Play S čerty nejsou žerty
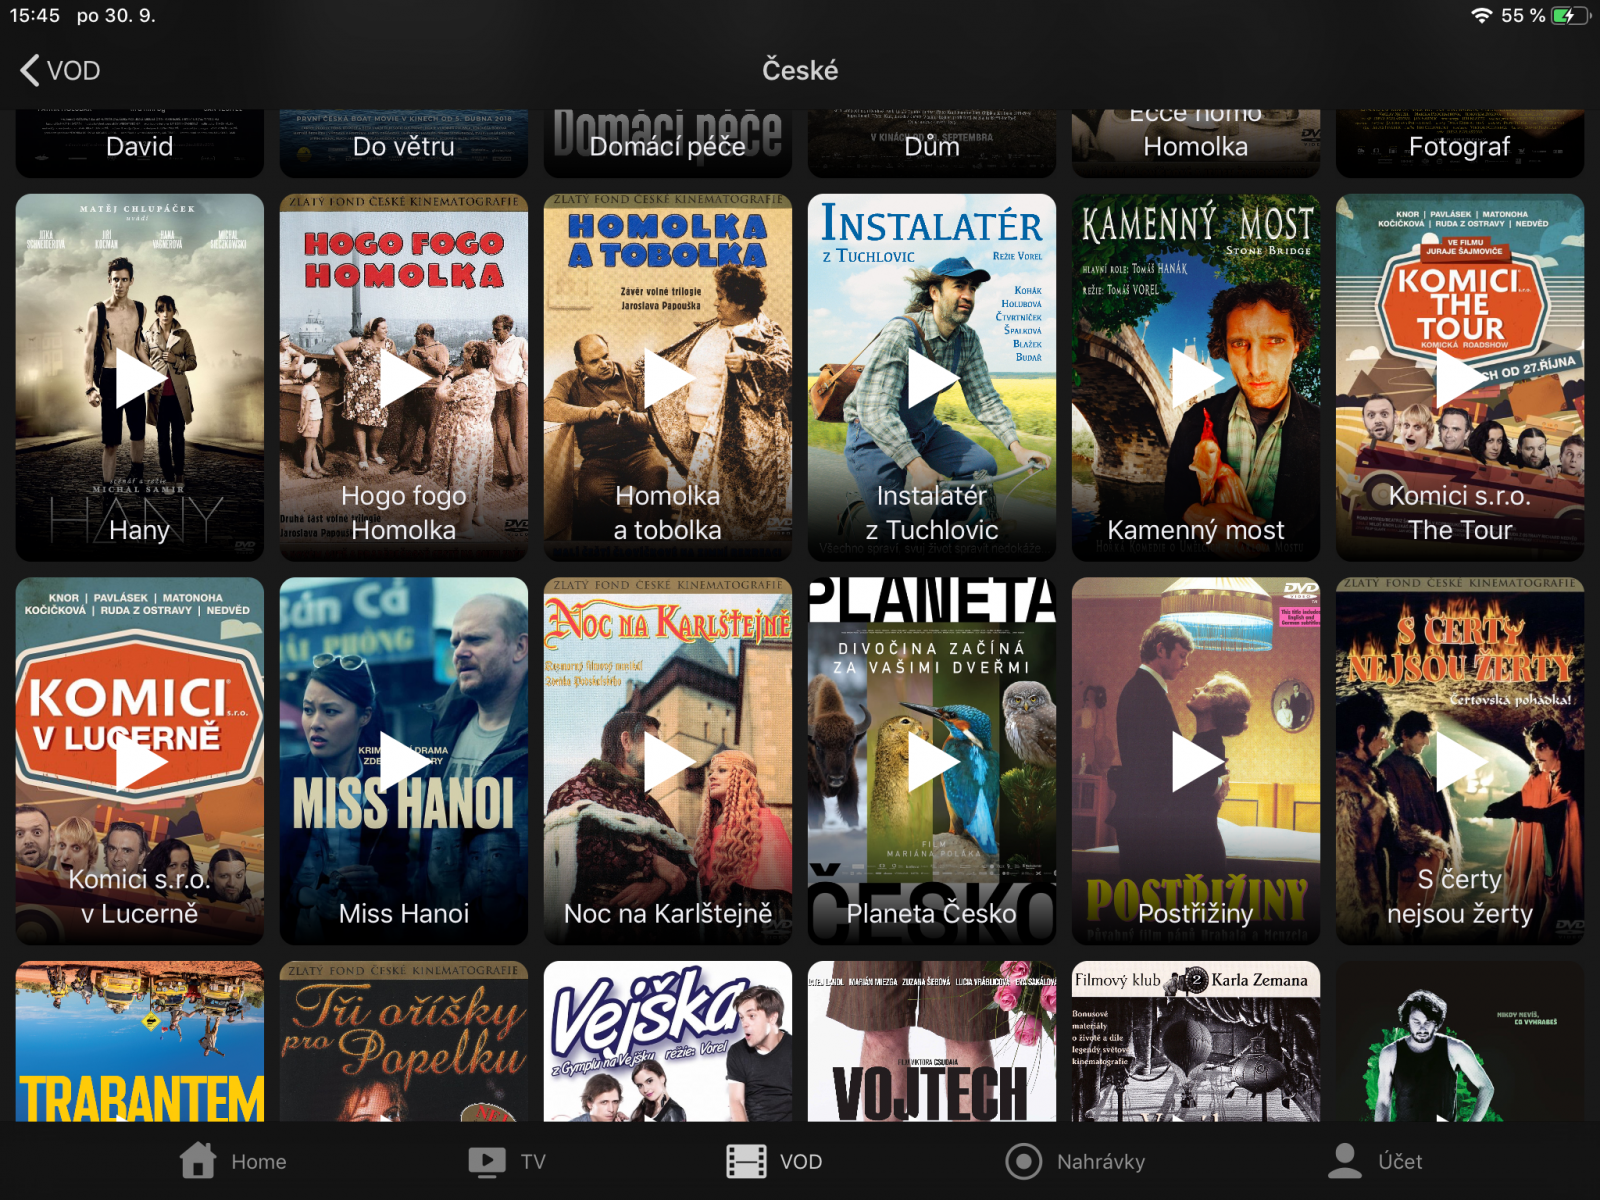Image resolution: width=1600 pixels, height=1200 pixels. pos(1460,762)
